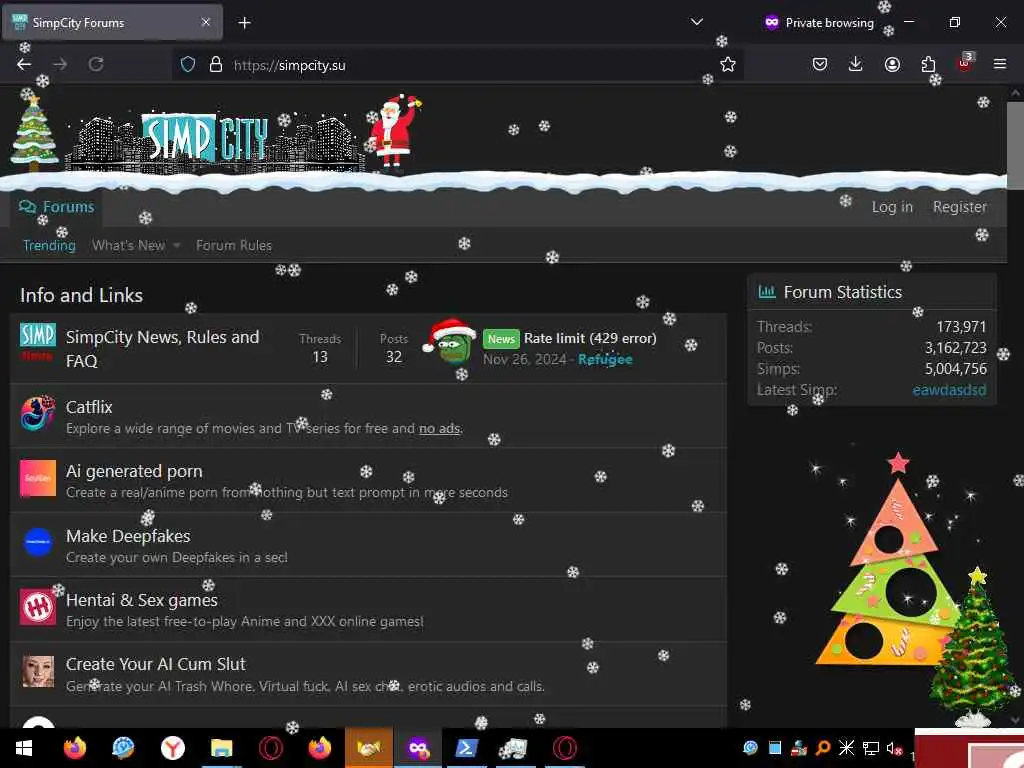Click the Threads count 13 text
Screen dimensions: 1024x768
pos(319,357)
